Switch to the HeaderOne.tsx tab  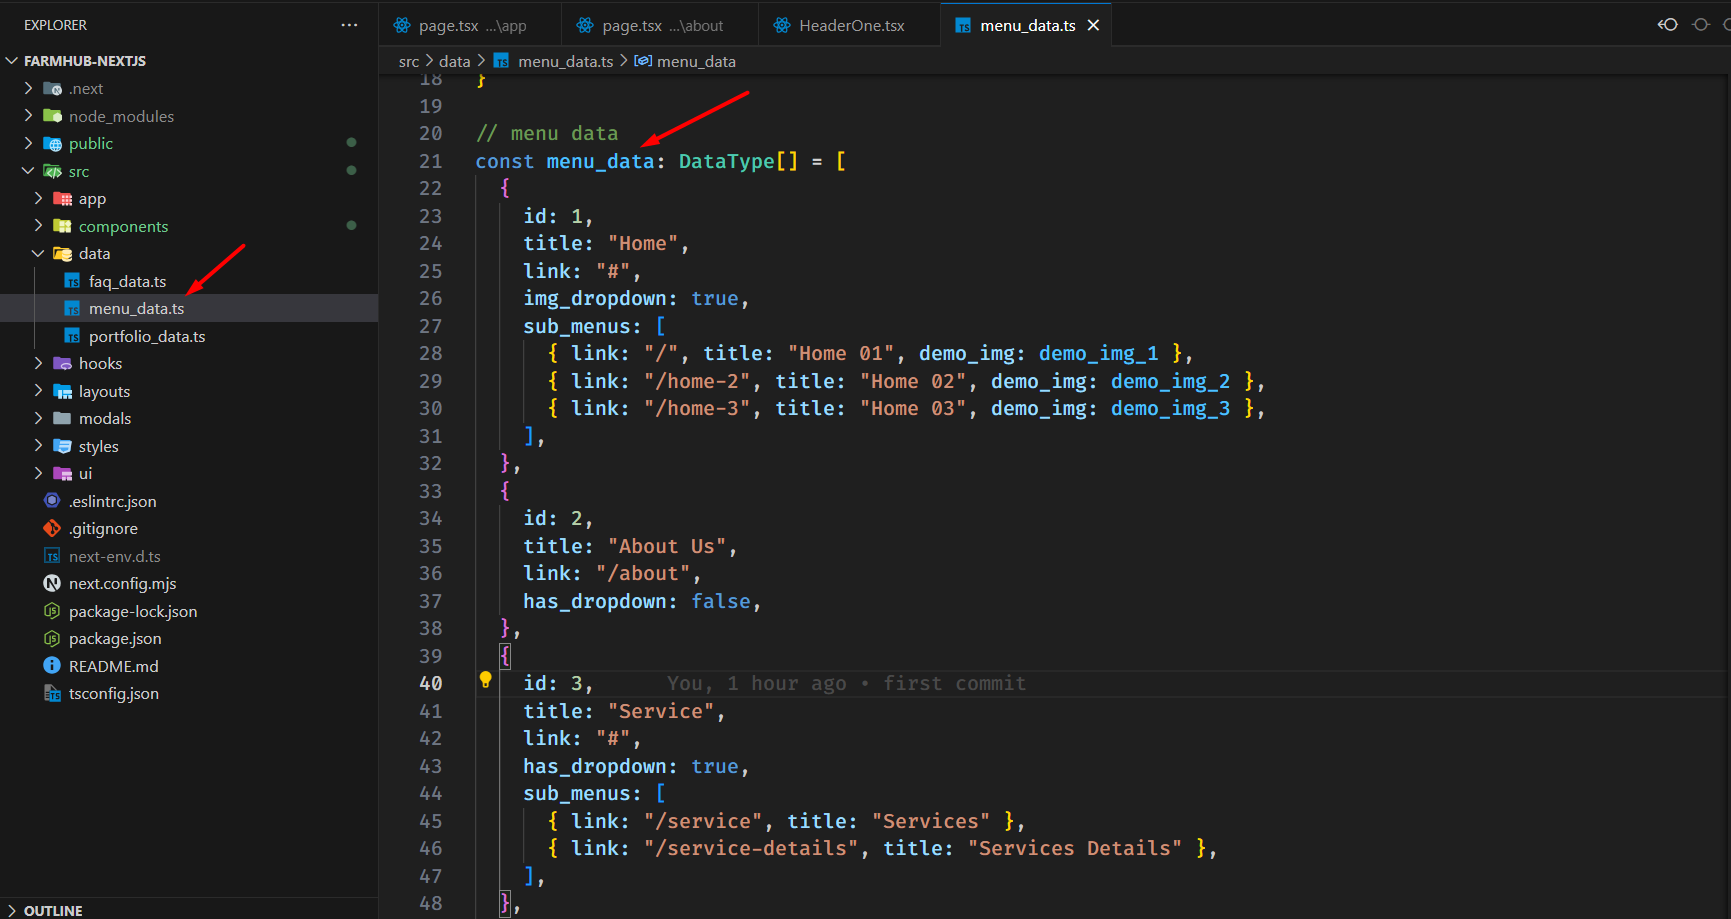[850, 26]
